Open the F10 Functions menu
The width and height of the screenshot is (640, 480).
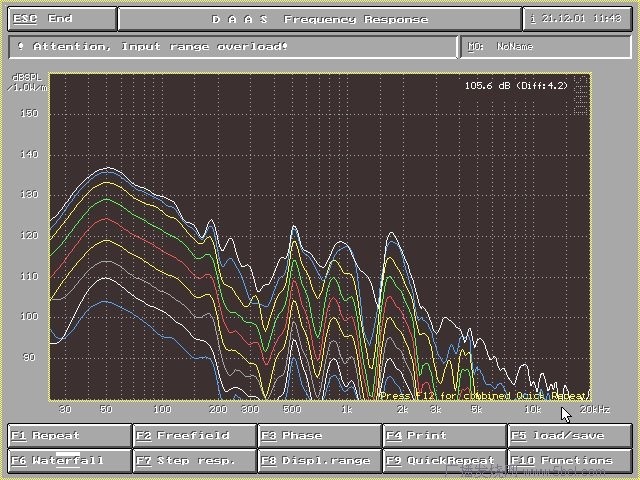570,461
